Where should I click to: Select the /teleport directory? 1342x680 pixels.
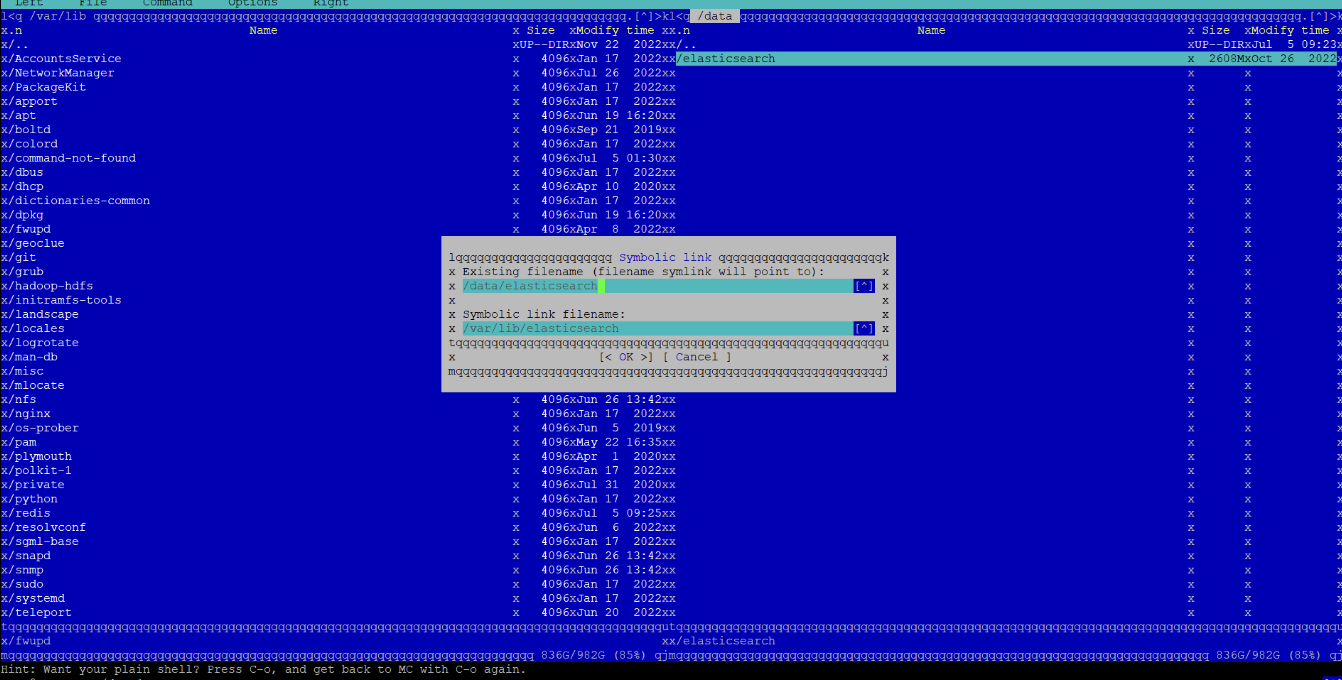[334, 612]
